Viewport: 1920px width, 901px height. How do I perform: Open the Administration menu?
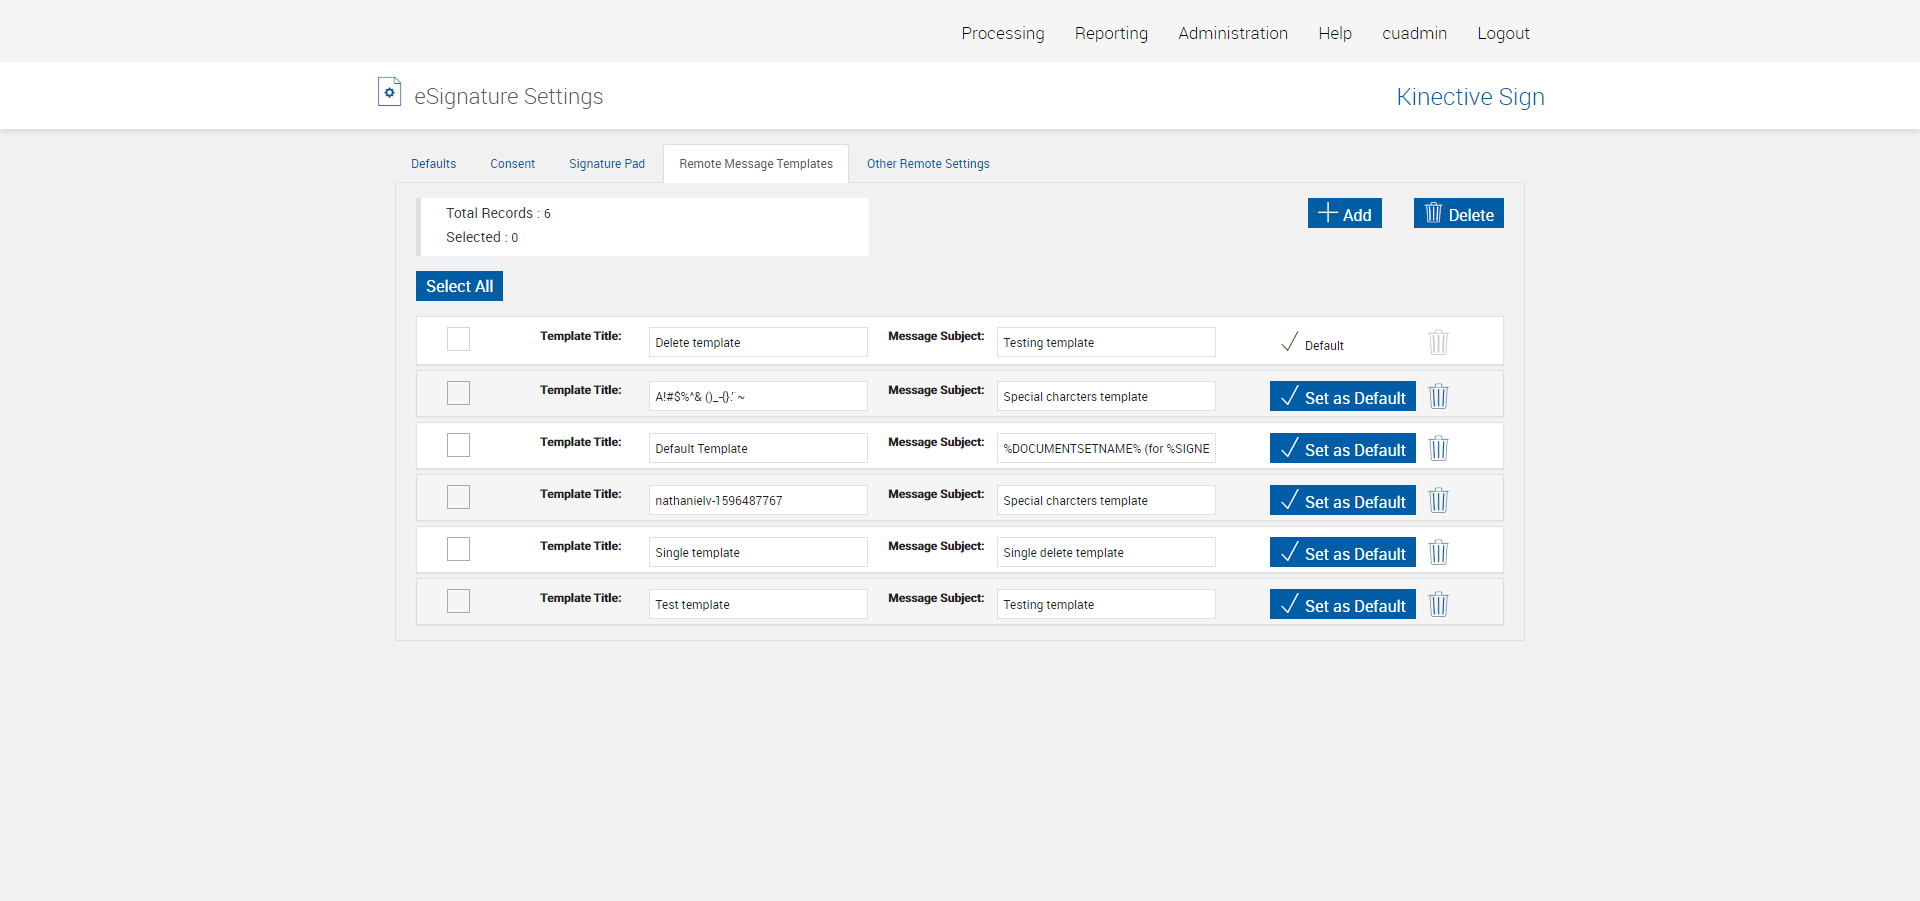pos(1232,33)
